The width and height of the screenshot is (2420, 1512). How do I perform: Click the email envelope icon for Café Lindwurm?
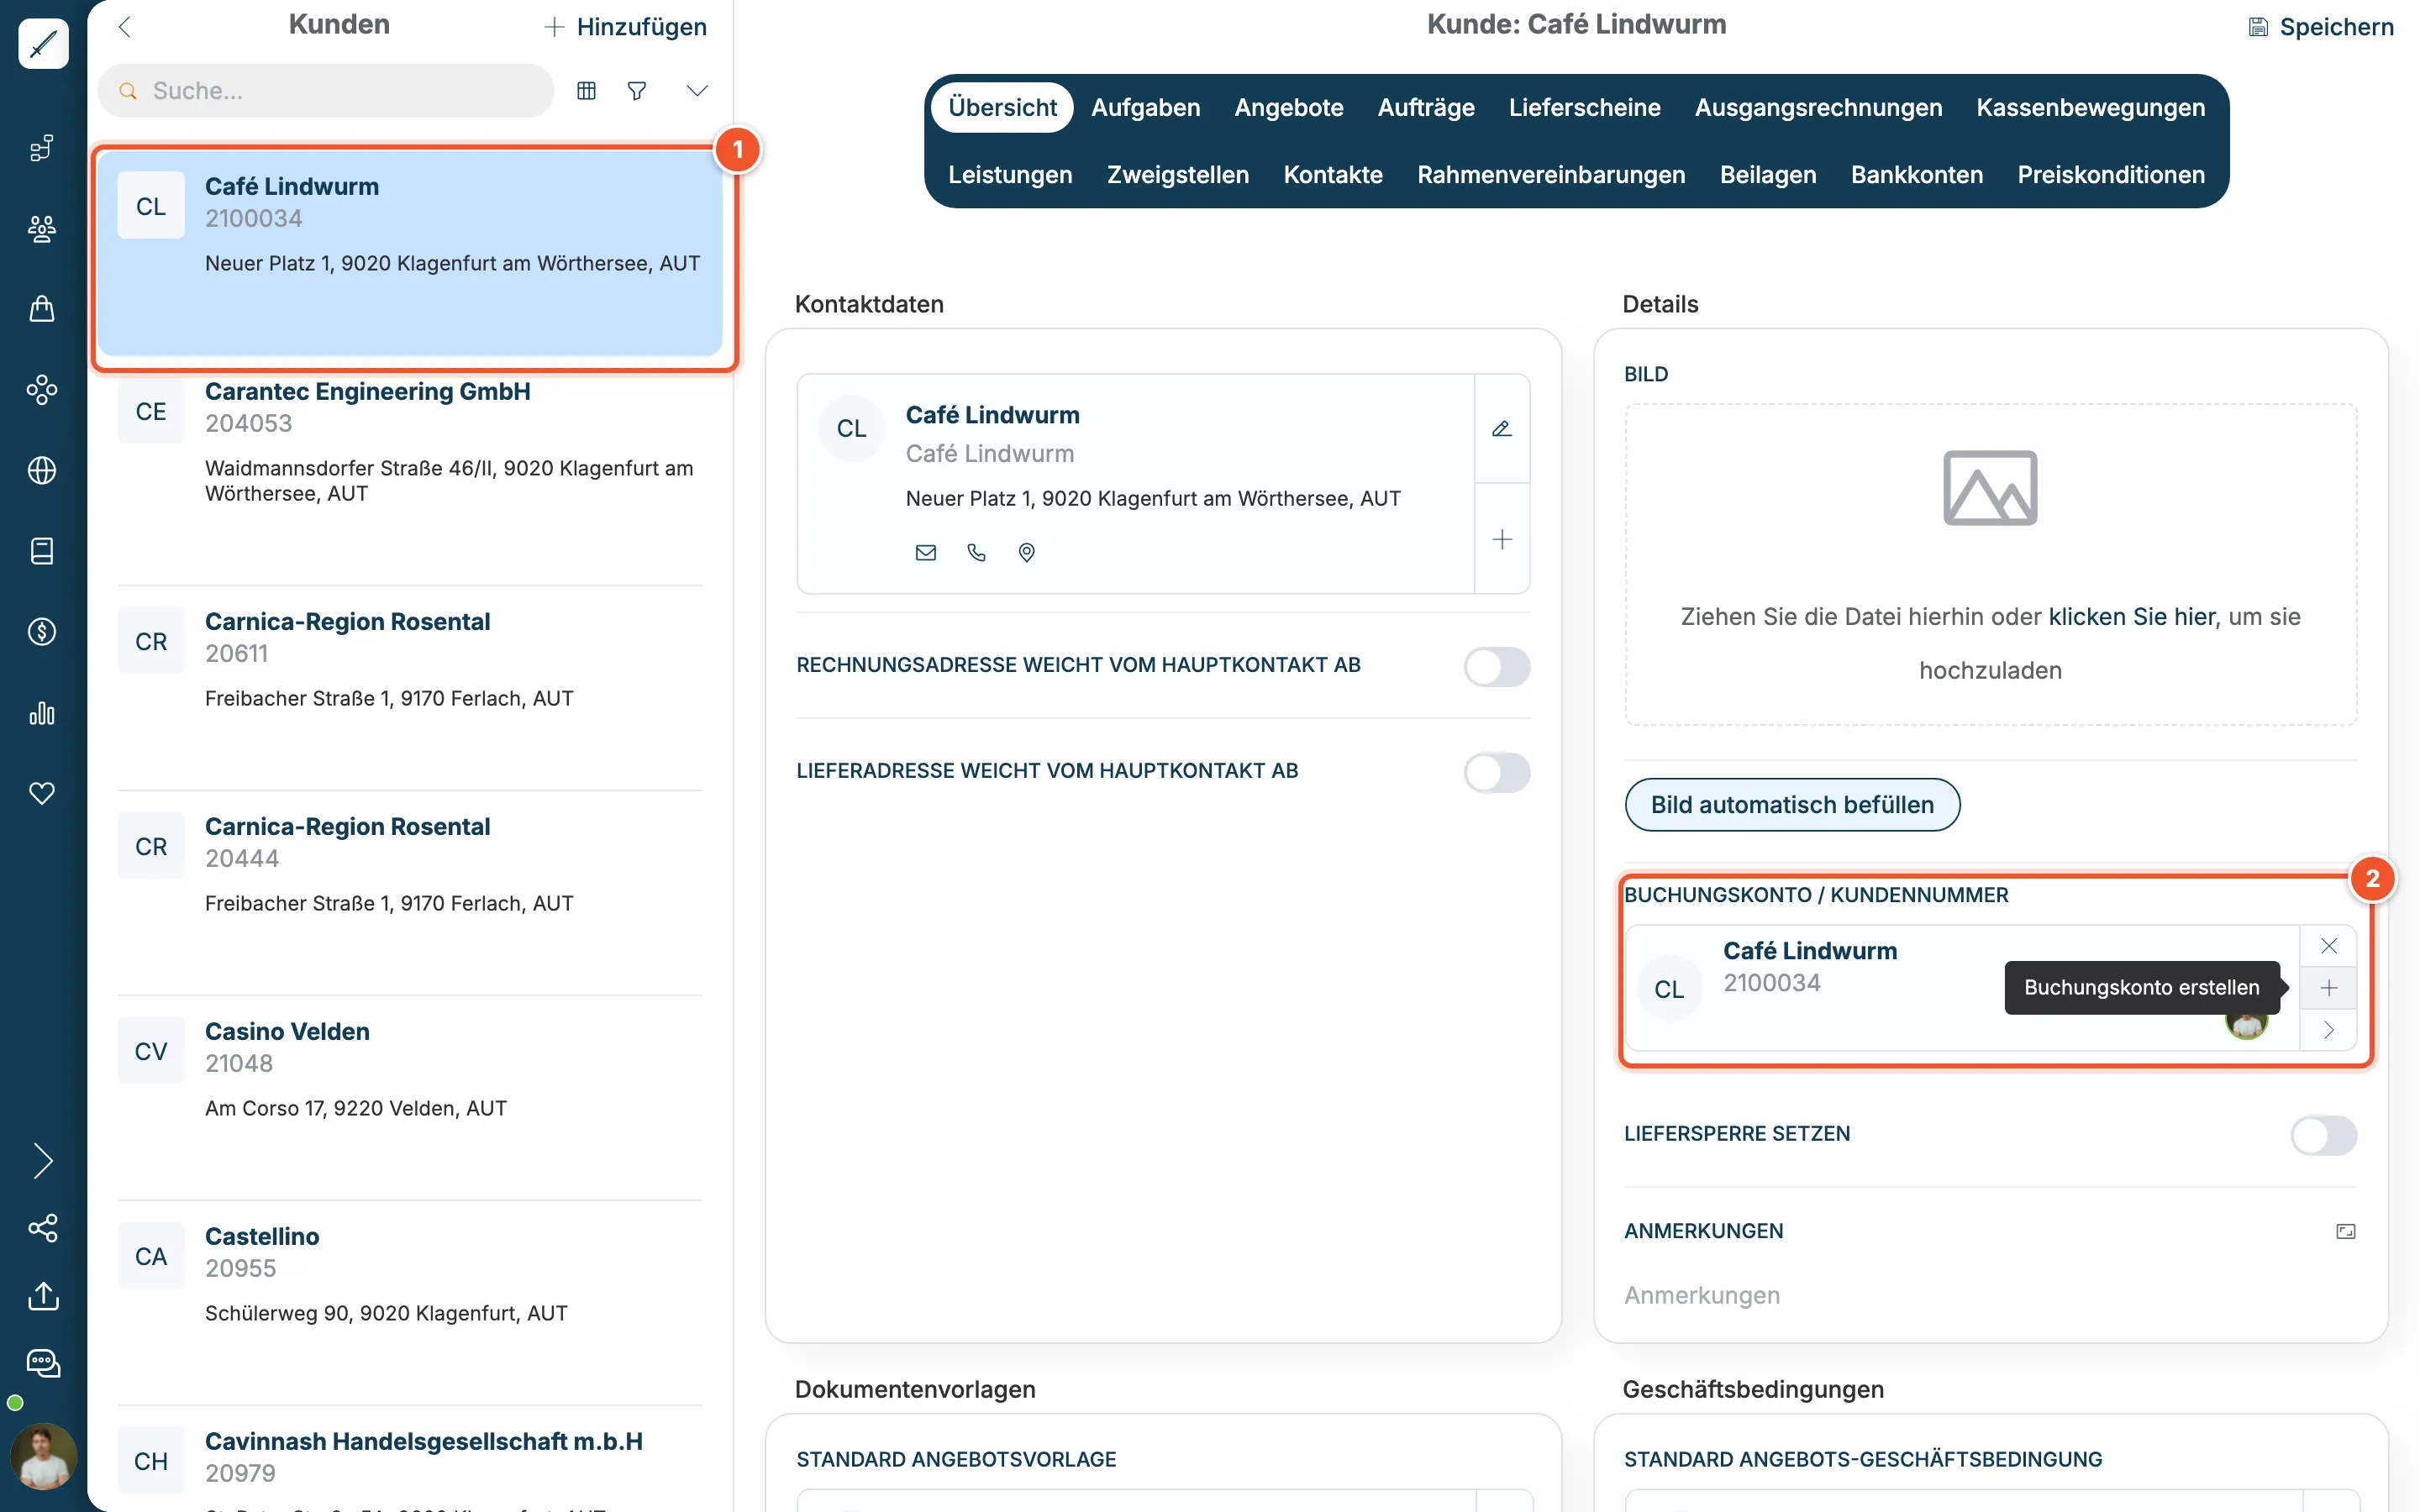926,553
